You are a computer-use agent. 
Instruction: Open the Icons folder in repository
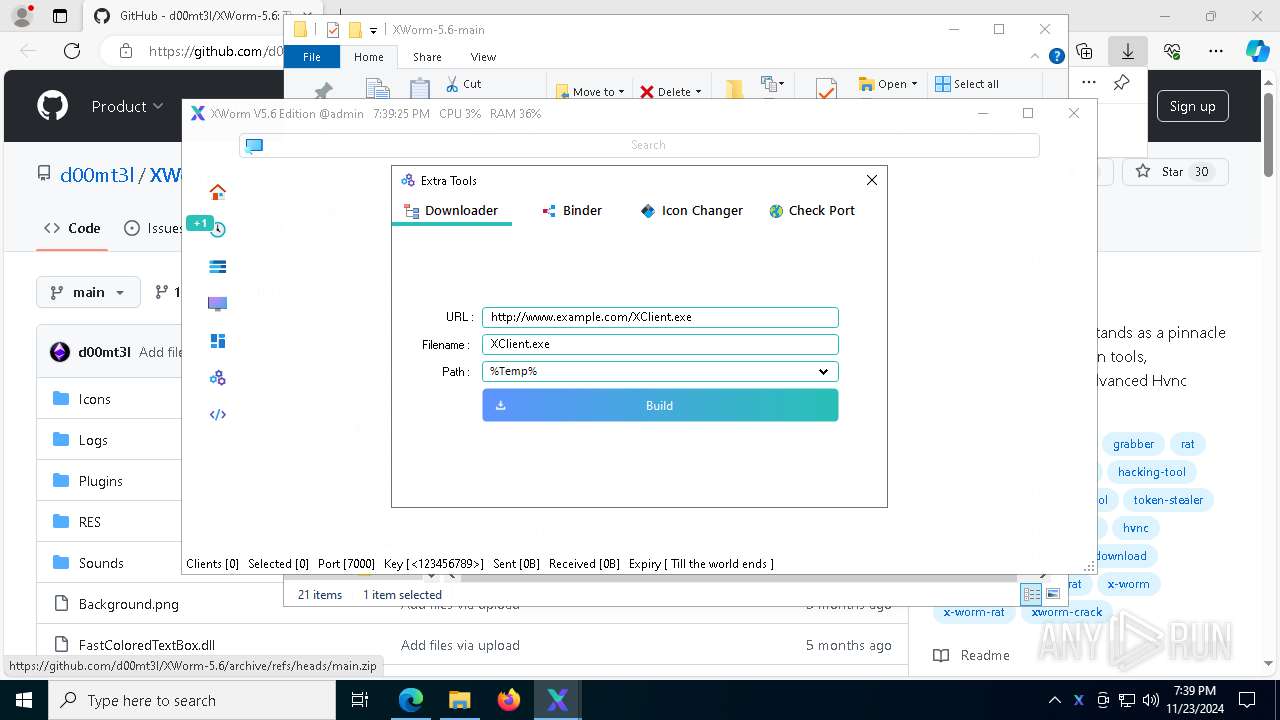click(x=95, y=399)
